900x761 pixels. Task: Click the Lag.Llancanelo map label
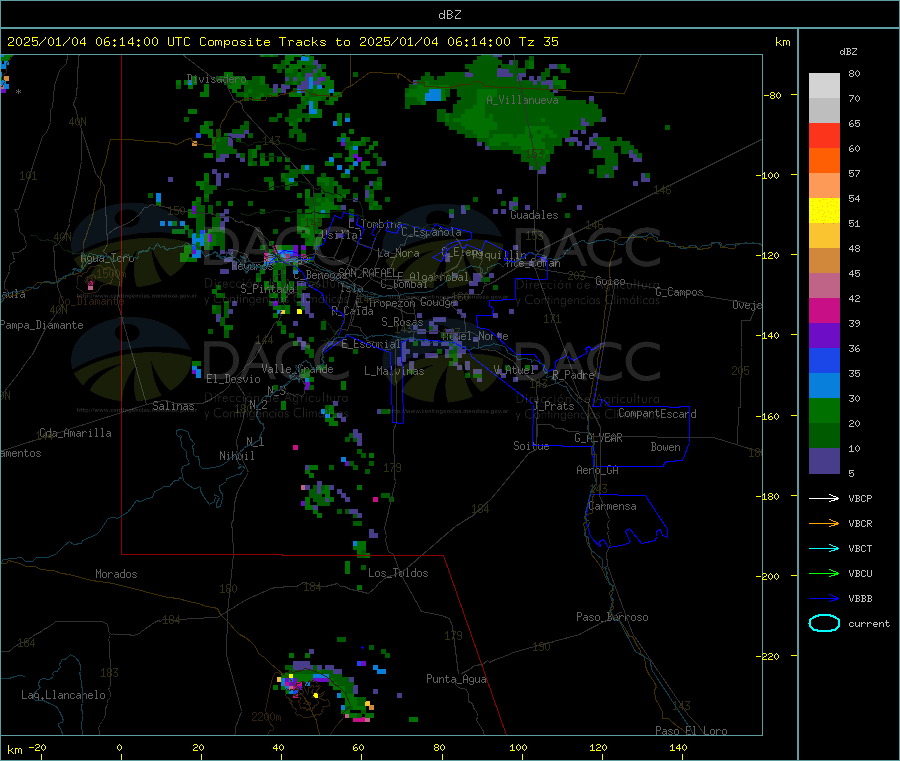point(63,696)
